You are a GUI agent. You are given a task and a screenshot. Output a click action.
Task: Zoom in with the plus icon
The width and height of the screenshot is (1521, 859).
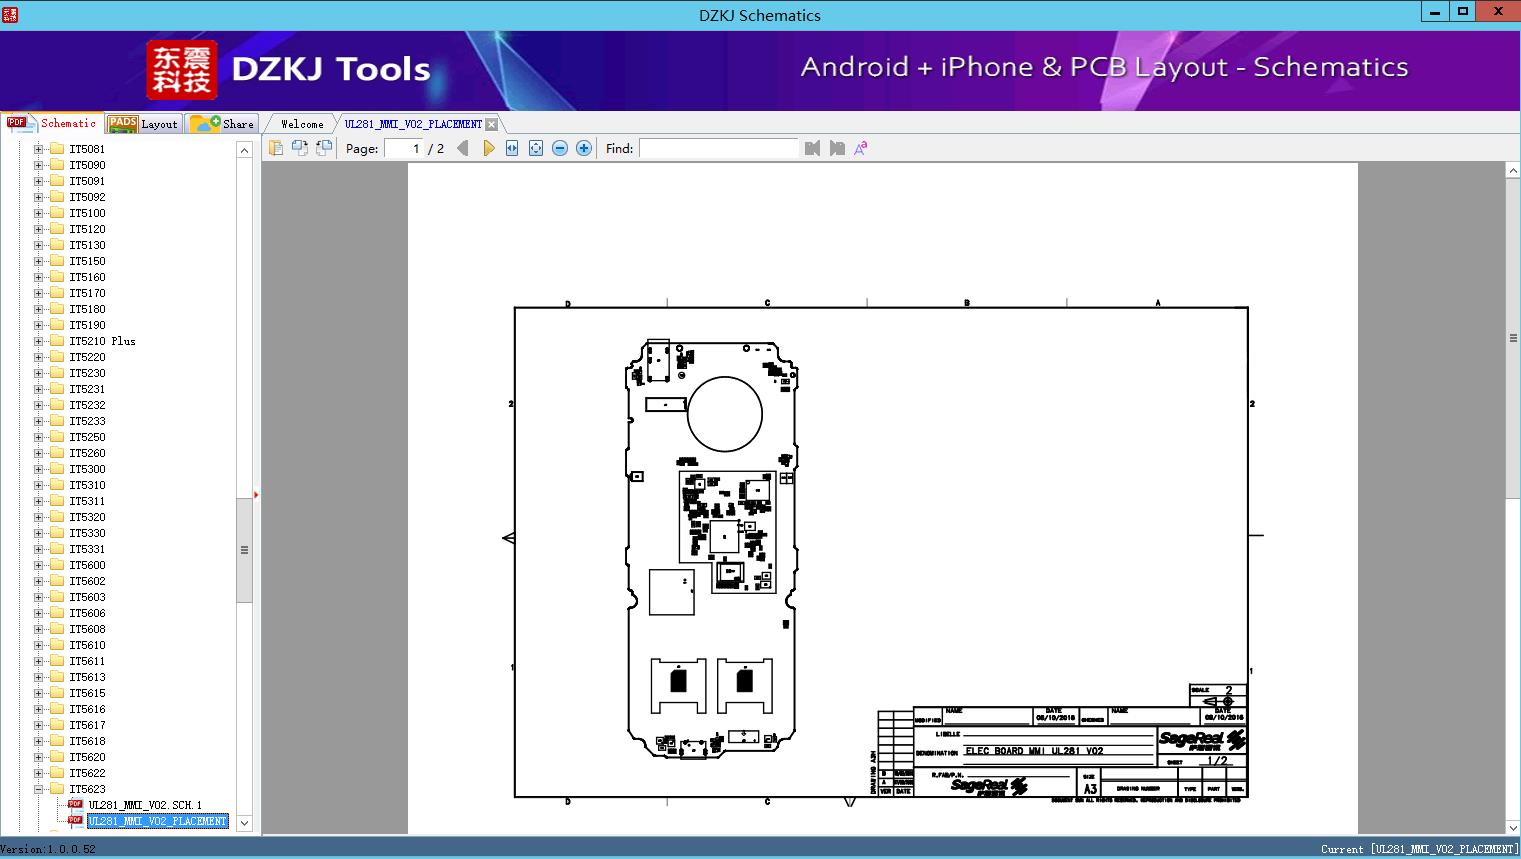coord(584,148)
